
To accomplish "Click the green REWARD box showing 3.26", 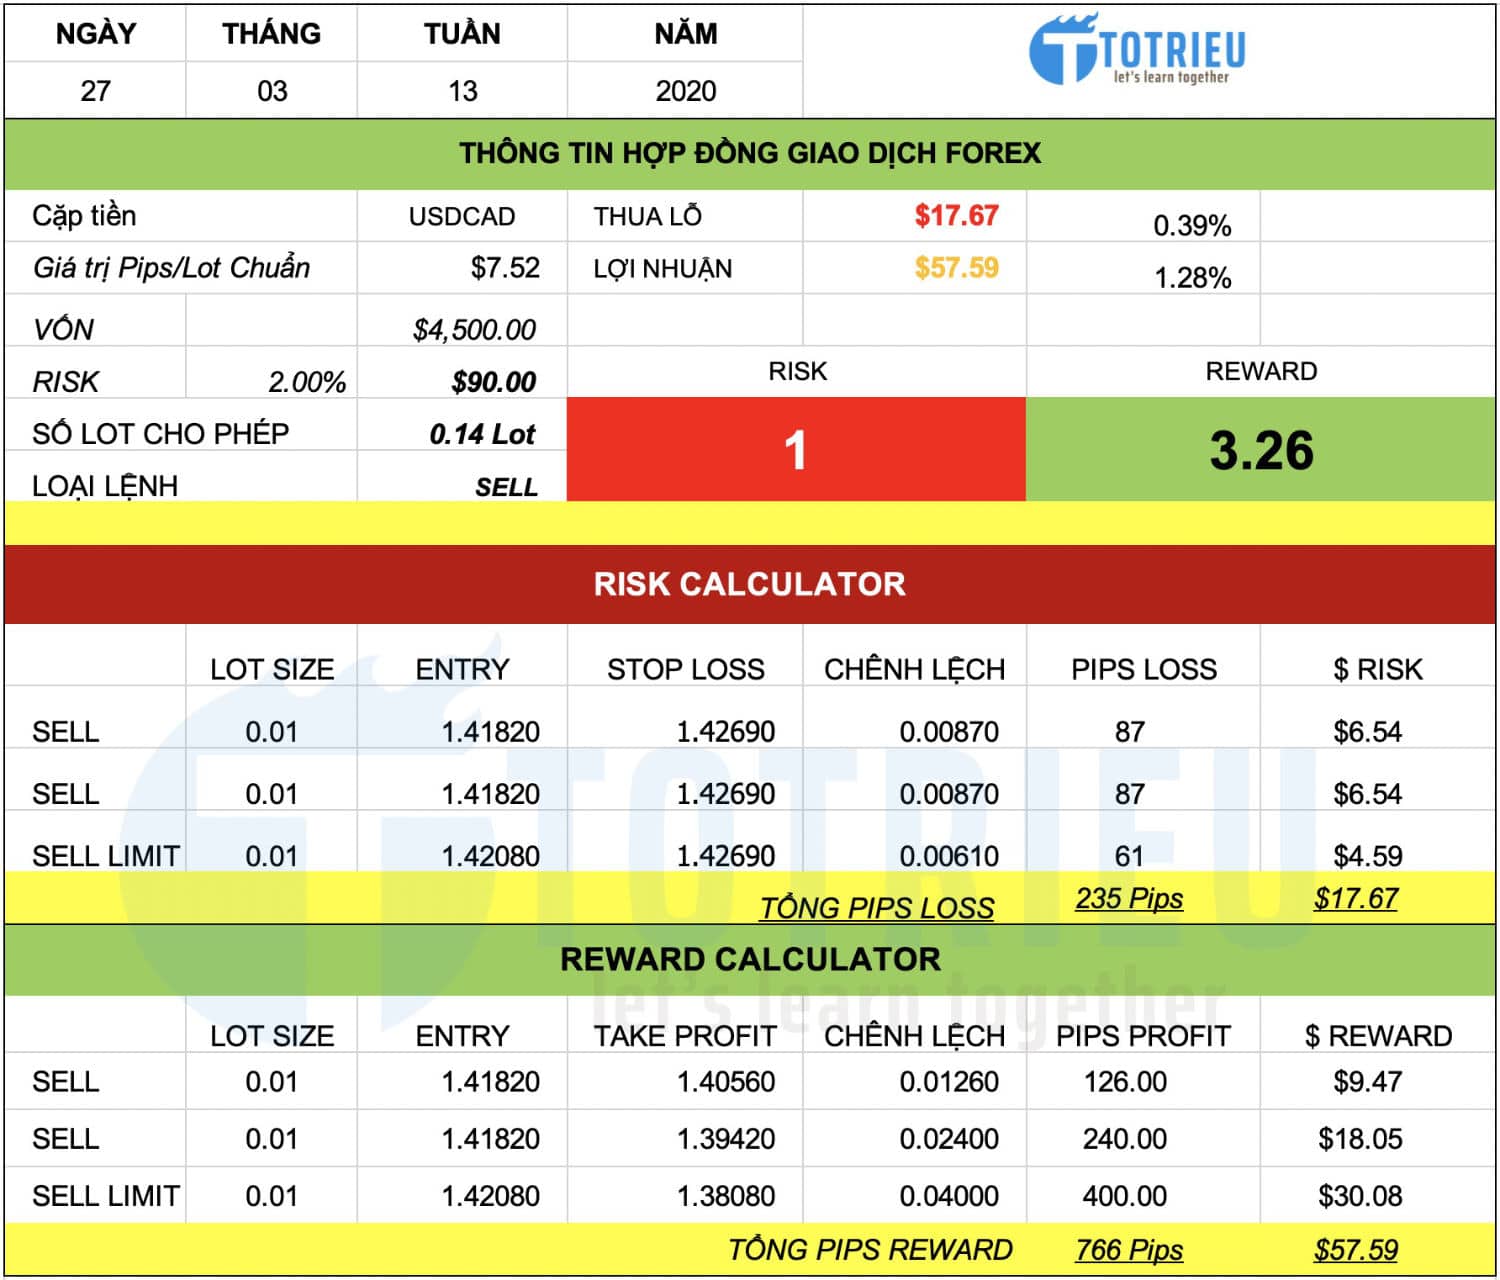I will pyautogui.click(x=1260, y=450).
